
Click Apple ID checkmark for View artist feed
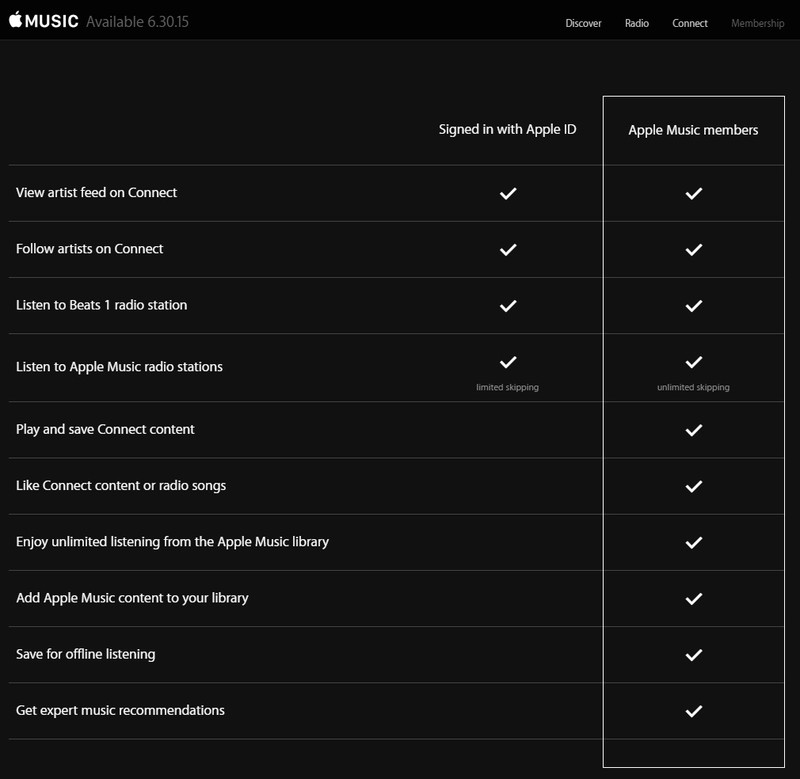pyautogui.click(x=508, y=193)
